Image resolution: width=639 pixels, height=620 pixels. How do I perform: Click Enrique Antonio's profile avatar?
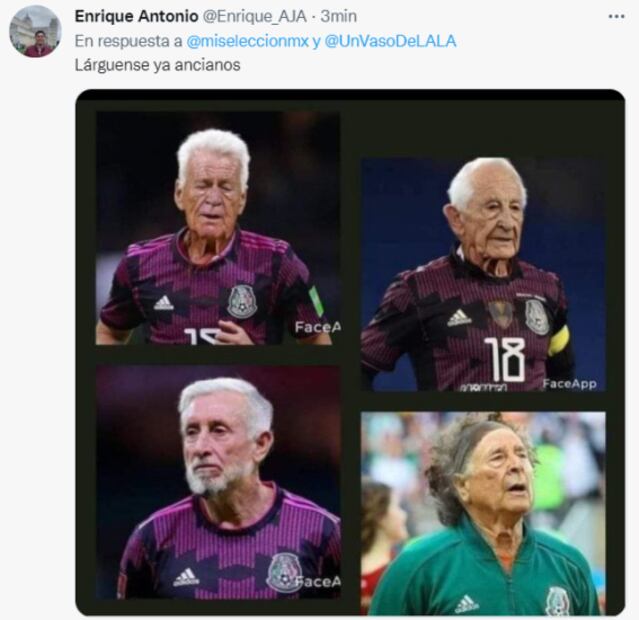[x=35, y=31]
